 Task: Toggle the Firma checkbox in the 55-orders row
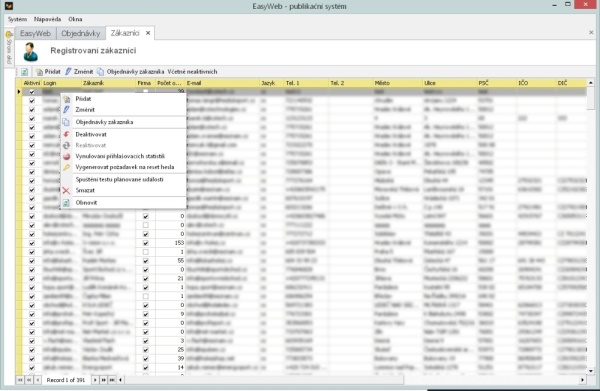pos(145,261)
